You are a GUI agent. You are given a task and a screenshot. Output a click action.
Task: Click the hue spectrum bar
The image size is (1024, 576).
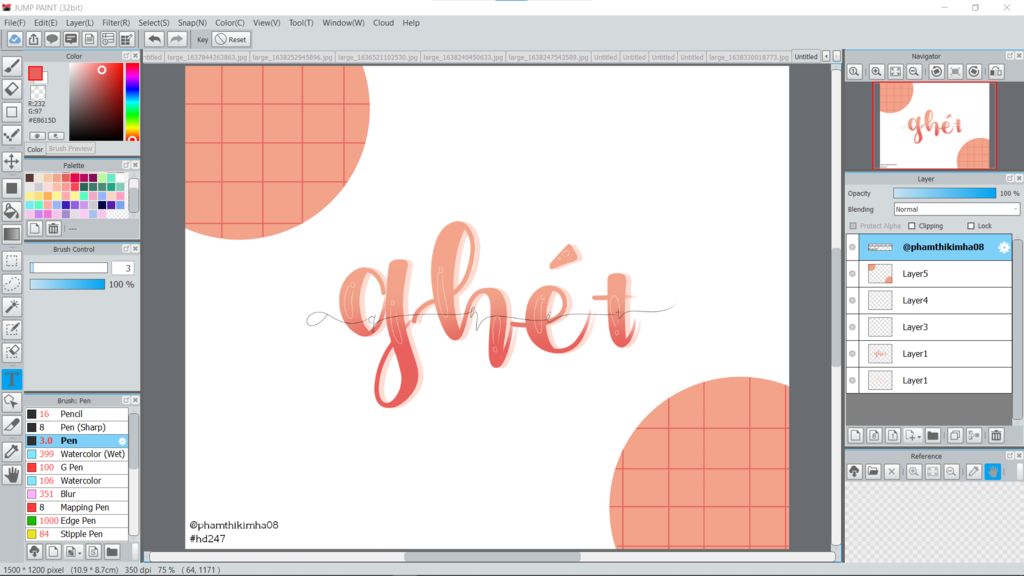pyautogui.click(x=132, y=103)
